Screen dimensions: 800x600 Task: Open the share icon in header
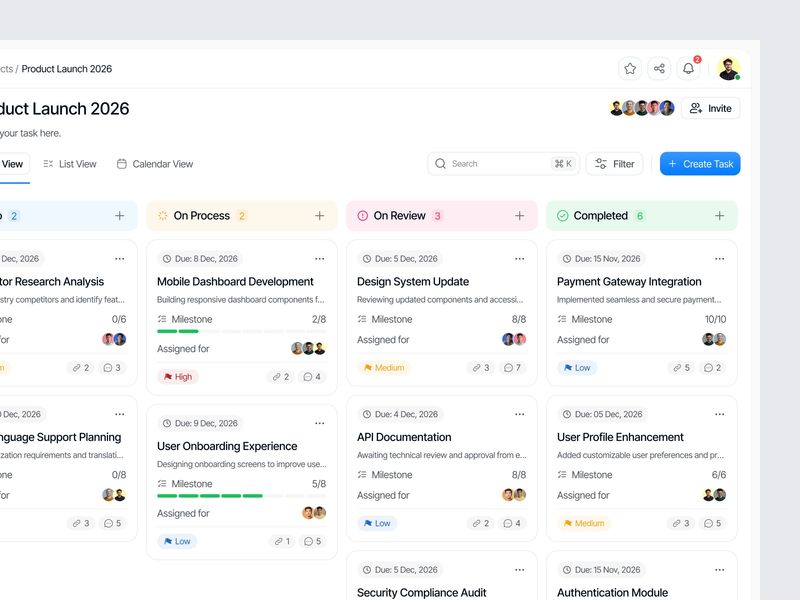(x=659, y=69)
